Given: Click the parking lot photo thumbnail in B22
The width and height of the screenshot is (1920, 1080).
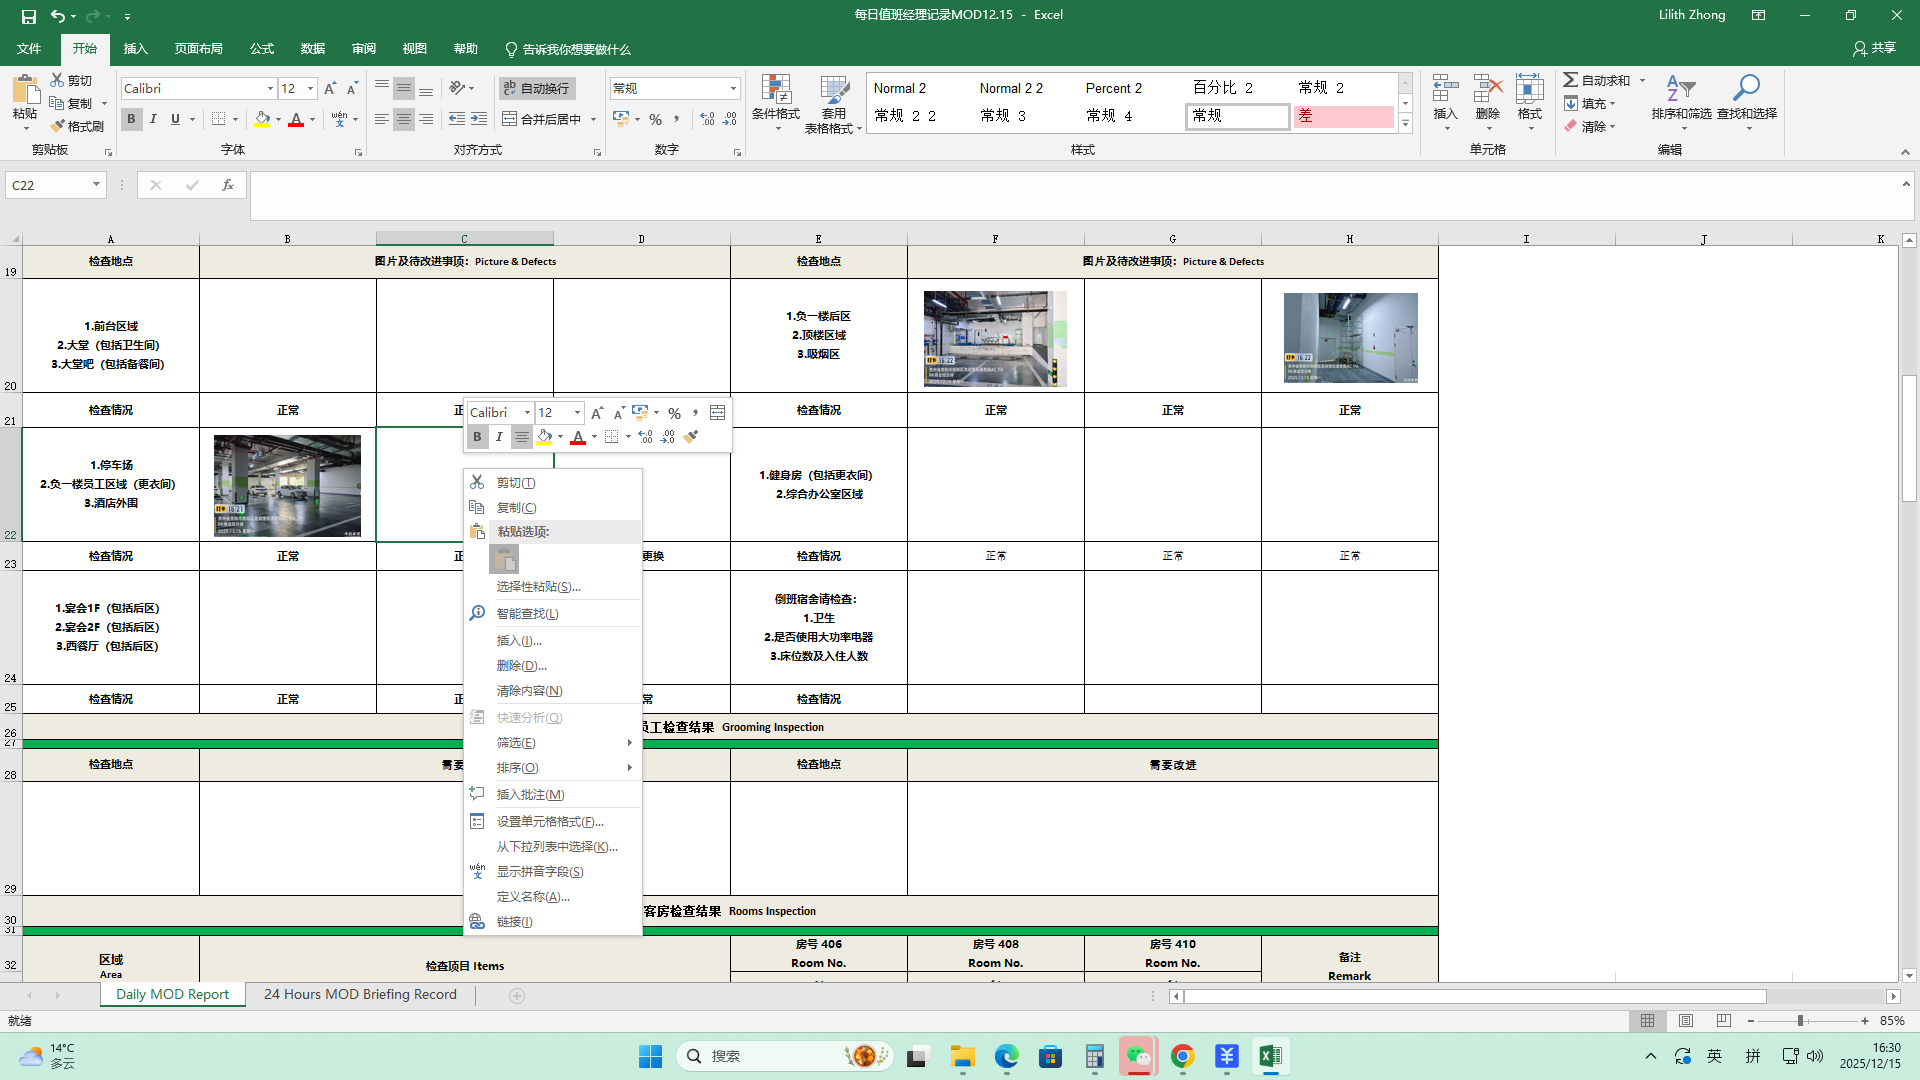Looking at the screenshot, I should (287, 486).
